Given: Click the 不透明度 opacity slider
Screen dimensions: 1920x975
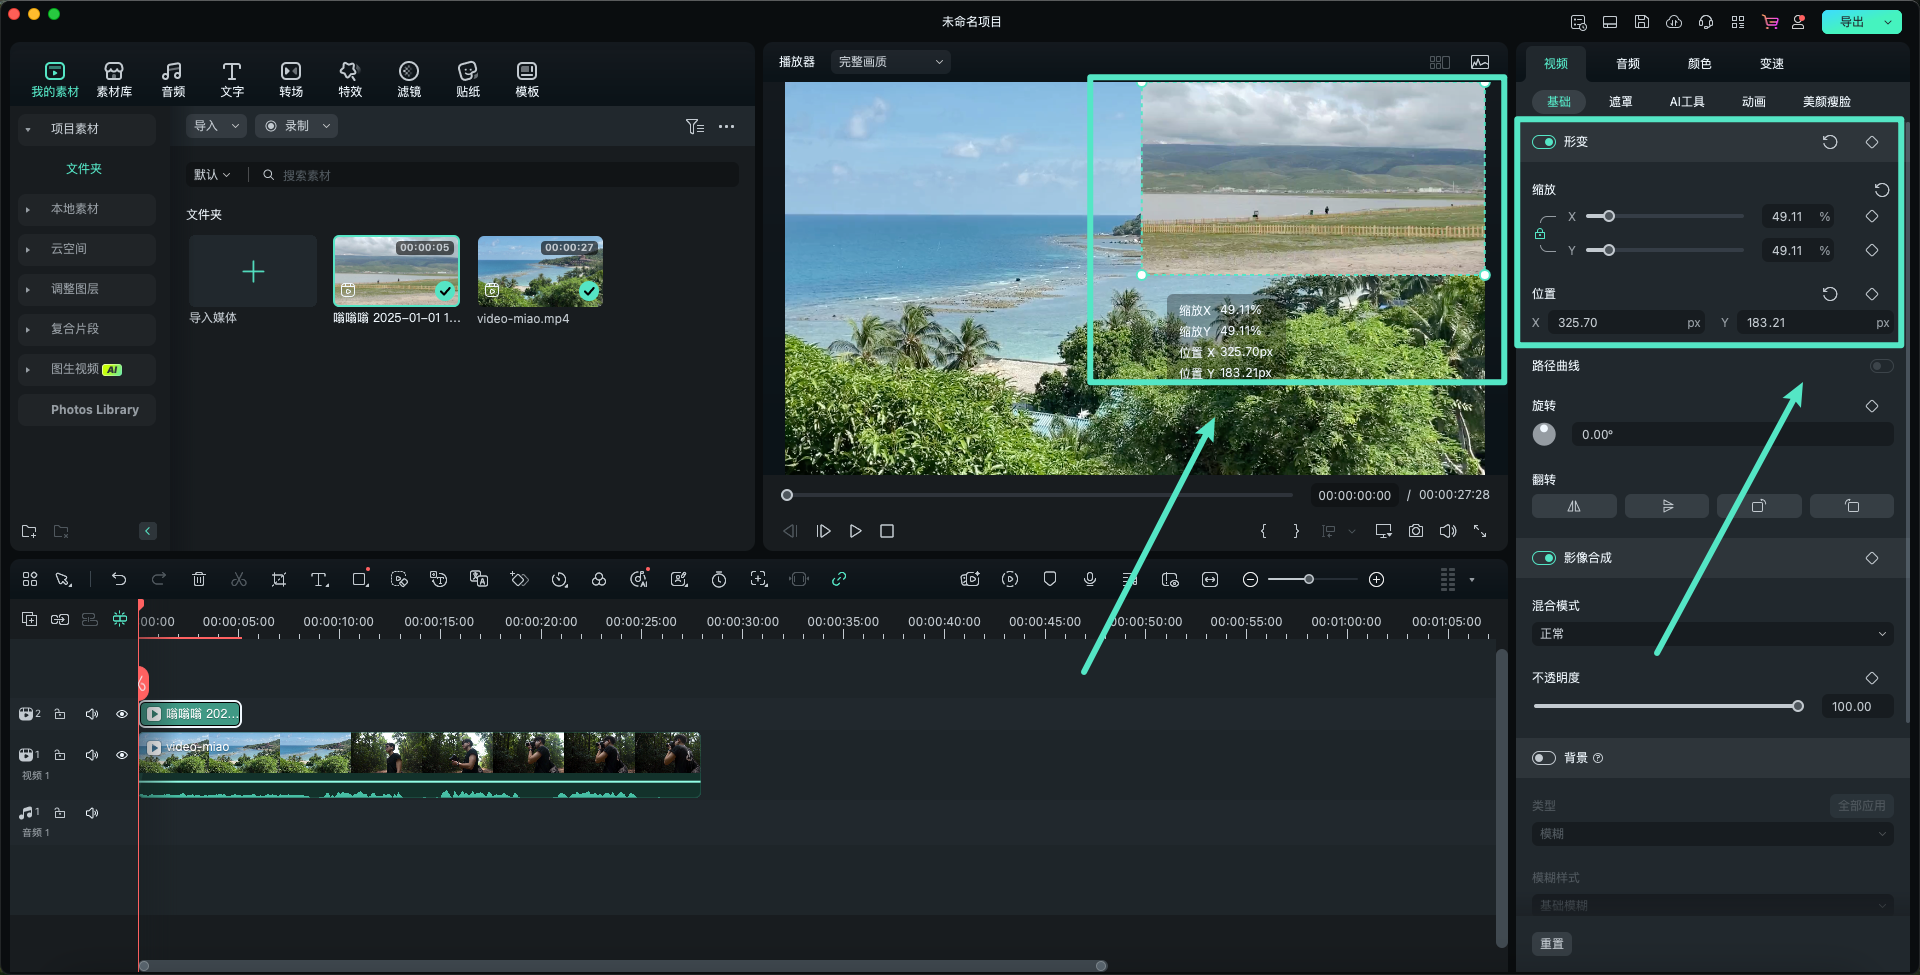Looking at the screenshot, I should [1666, 706].
